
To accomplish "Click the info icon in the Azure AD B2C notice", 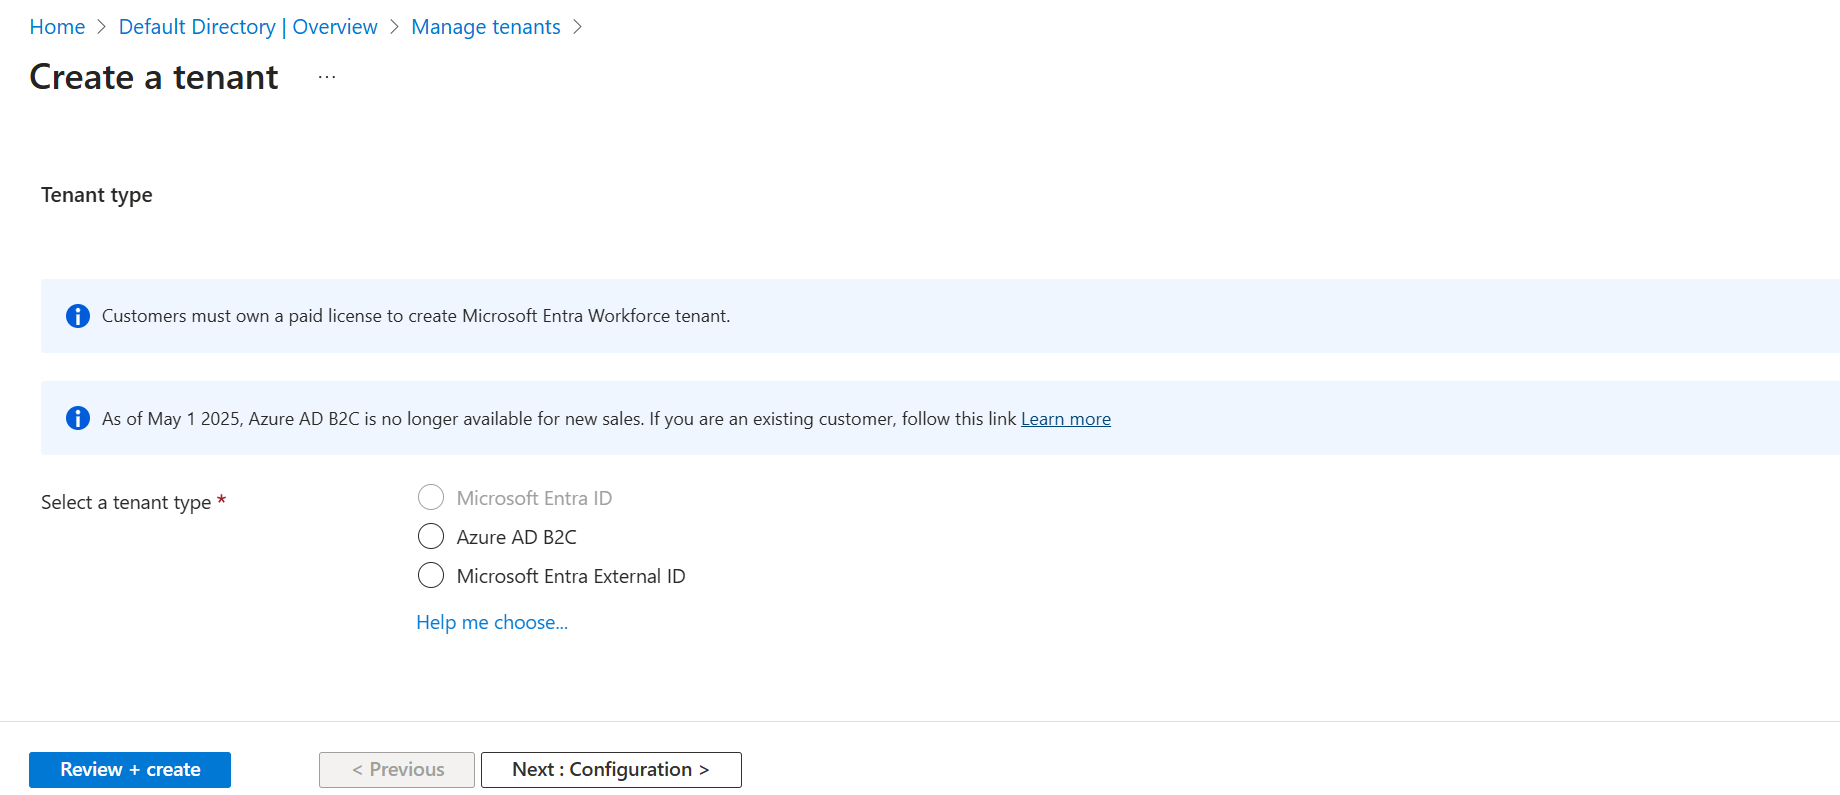I will 78,418.
